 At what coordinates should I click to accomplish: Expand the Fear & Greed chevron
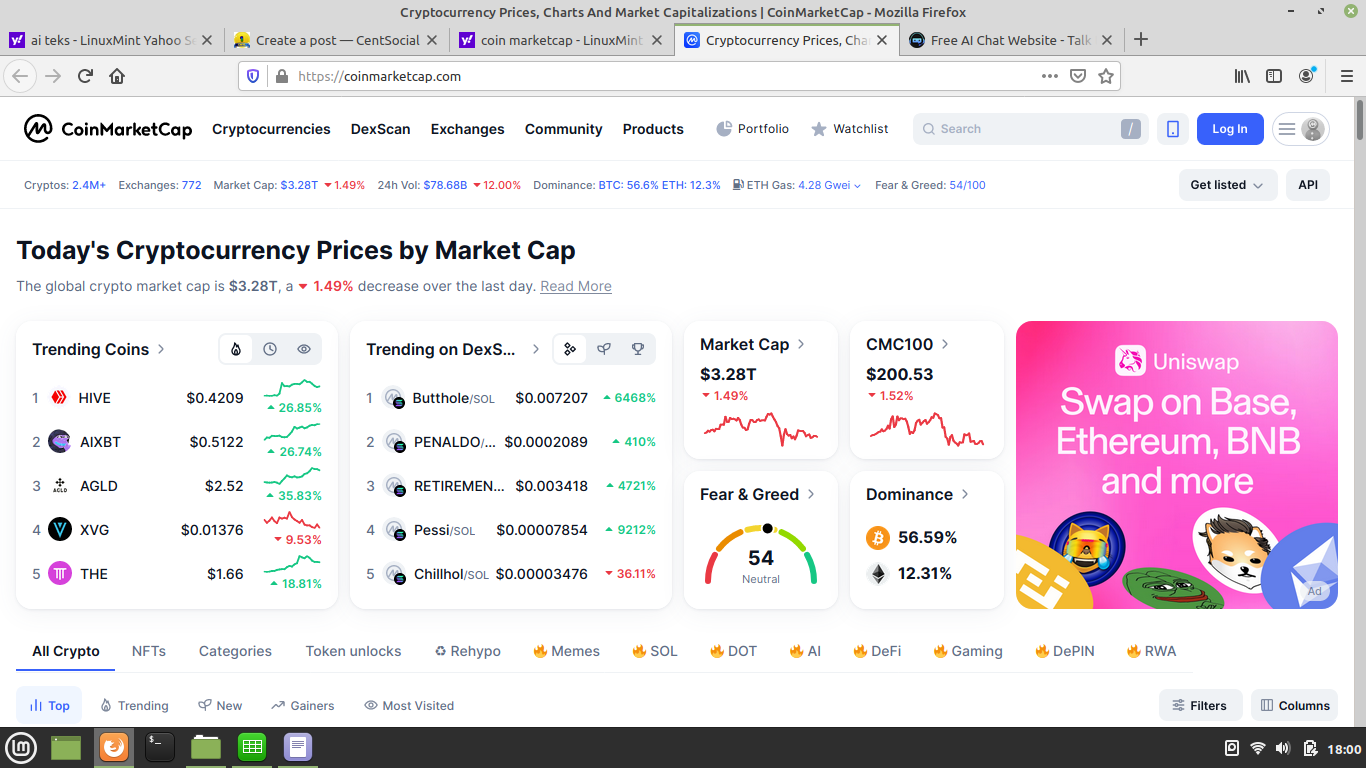[811, 494]
